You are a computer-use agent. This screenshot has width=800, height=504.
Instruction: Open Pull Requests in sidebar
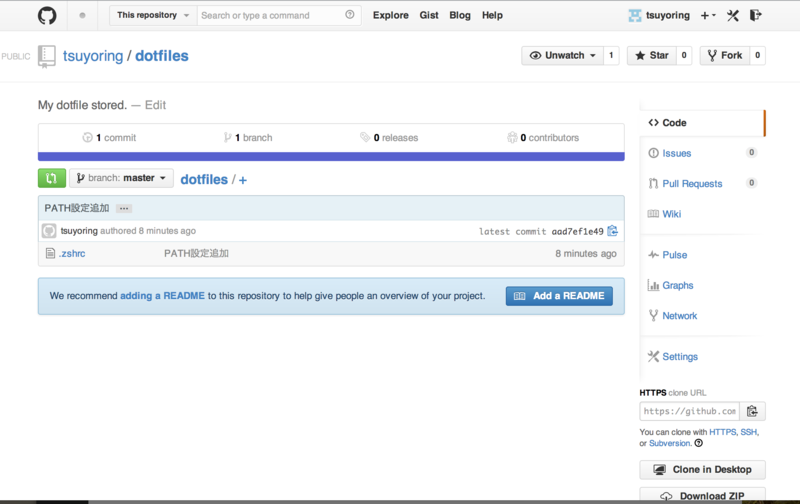(x=692, y=184)
